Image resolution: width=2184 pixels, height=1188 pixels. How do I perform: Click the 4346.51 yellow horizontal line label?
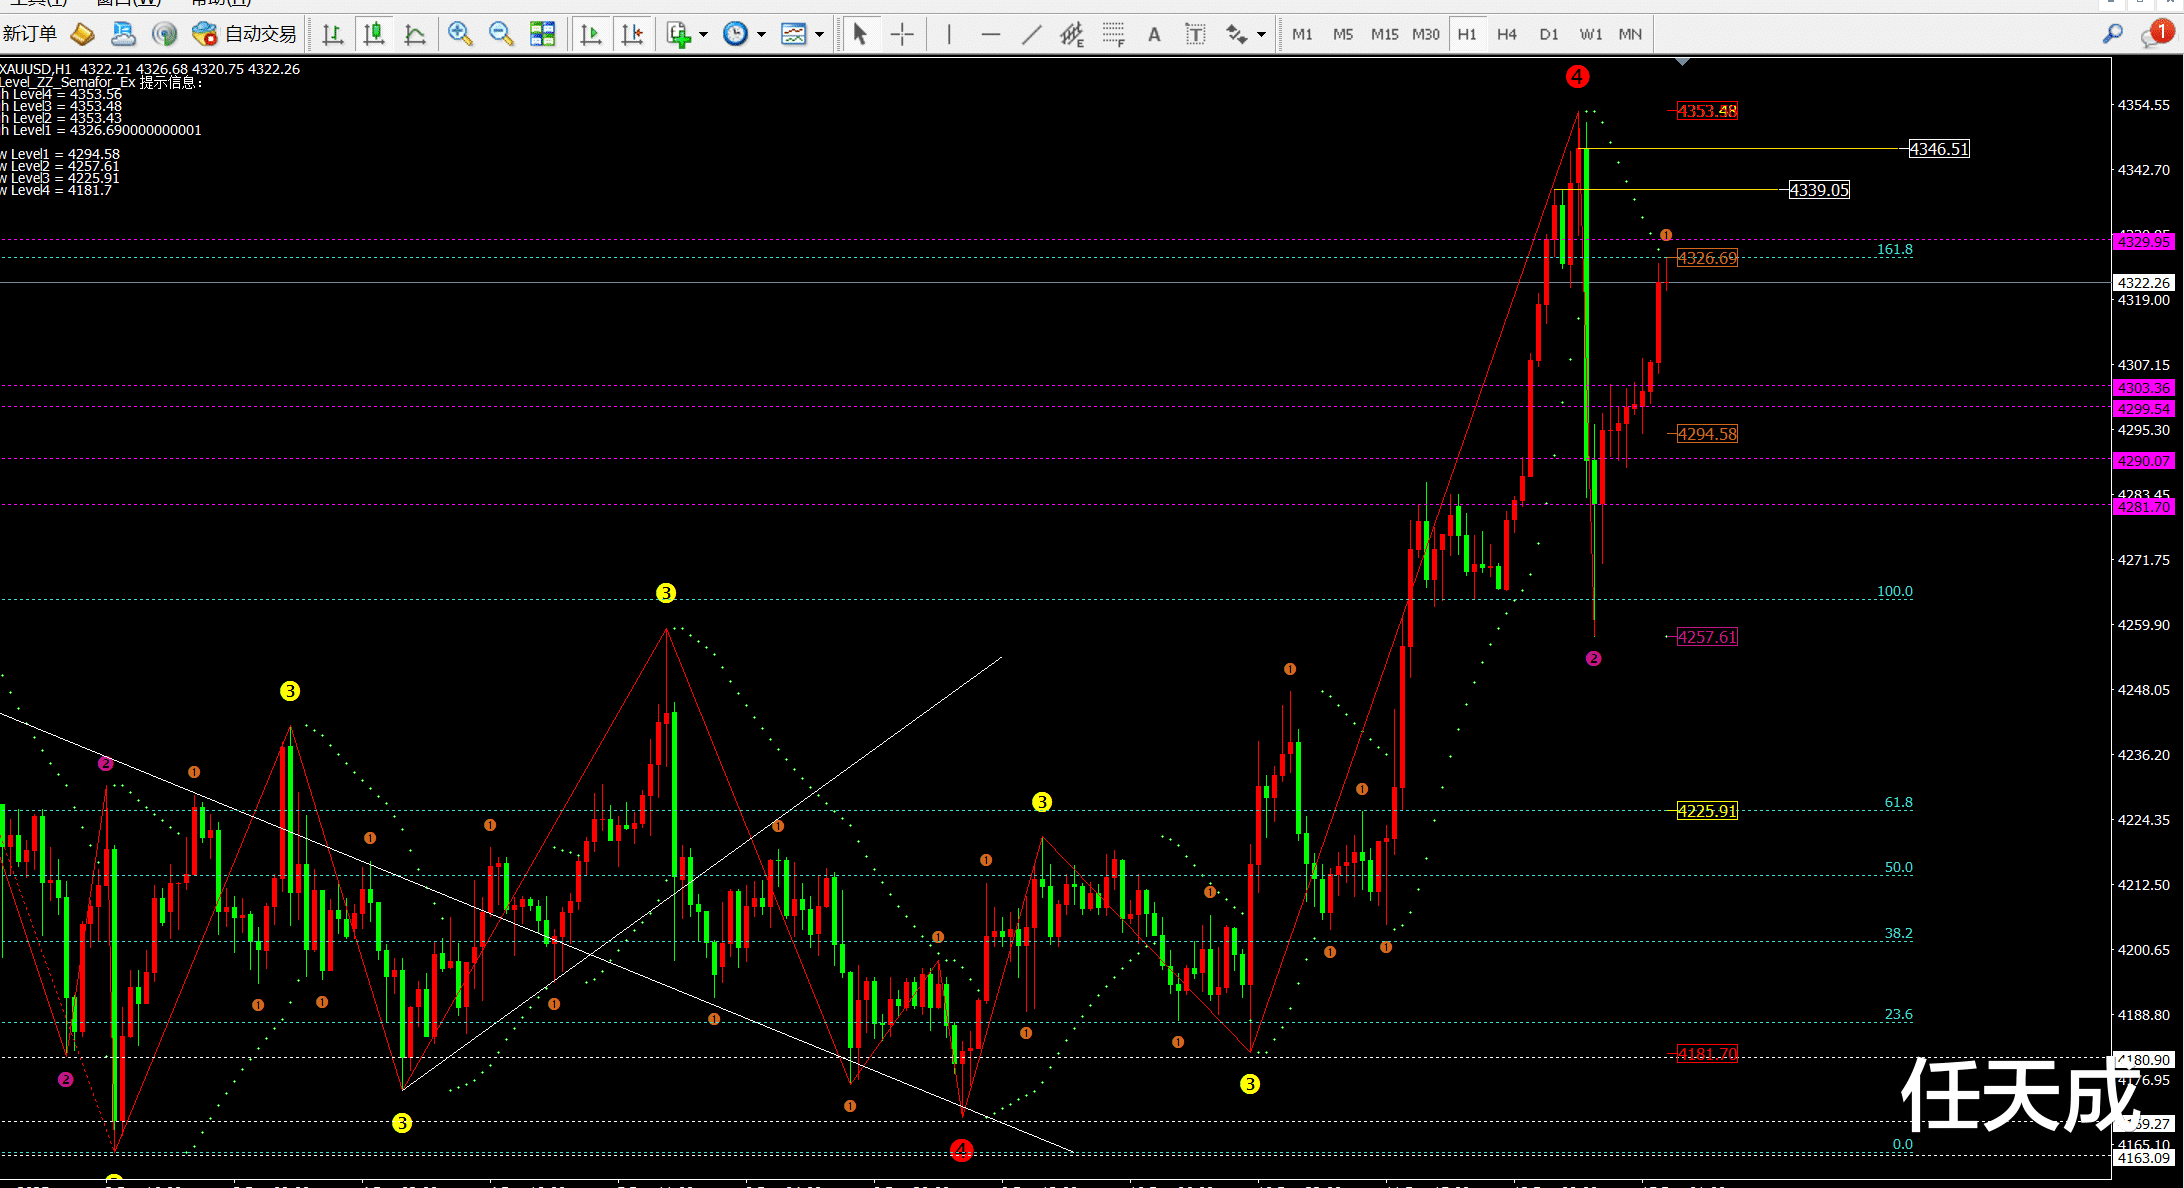[x=1938, y=149]
